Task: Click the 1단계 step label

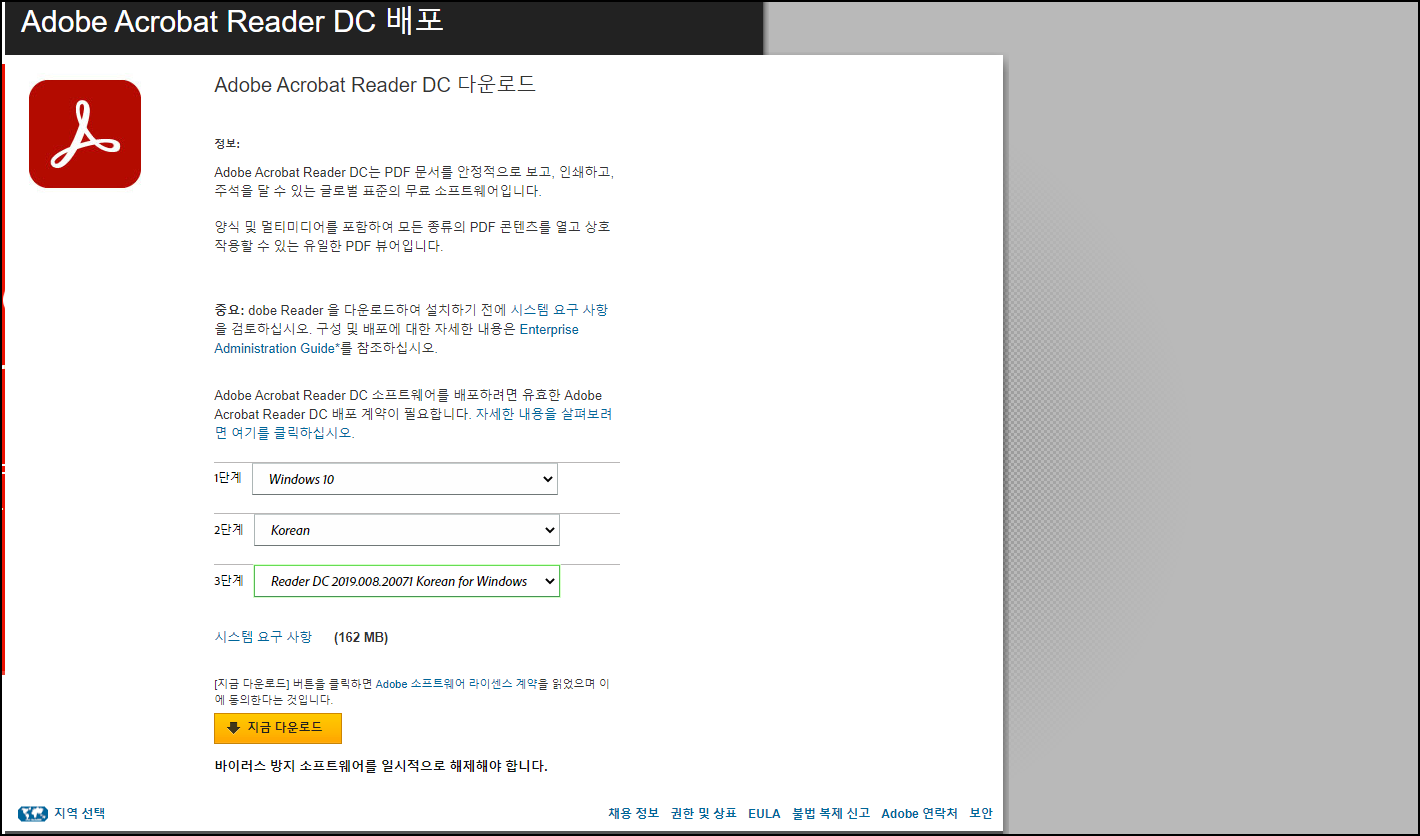Action: tap(228, 478)
